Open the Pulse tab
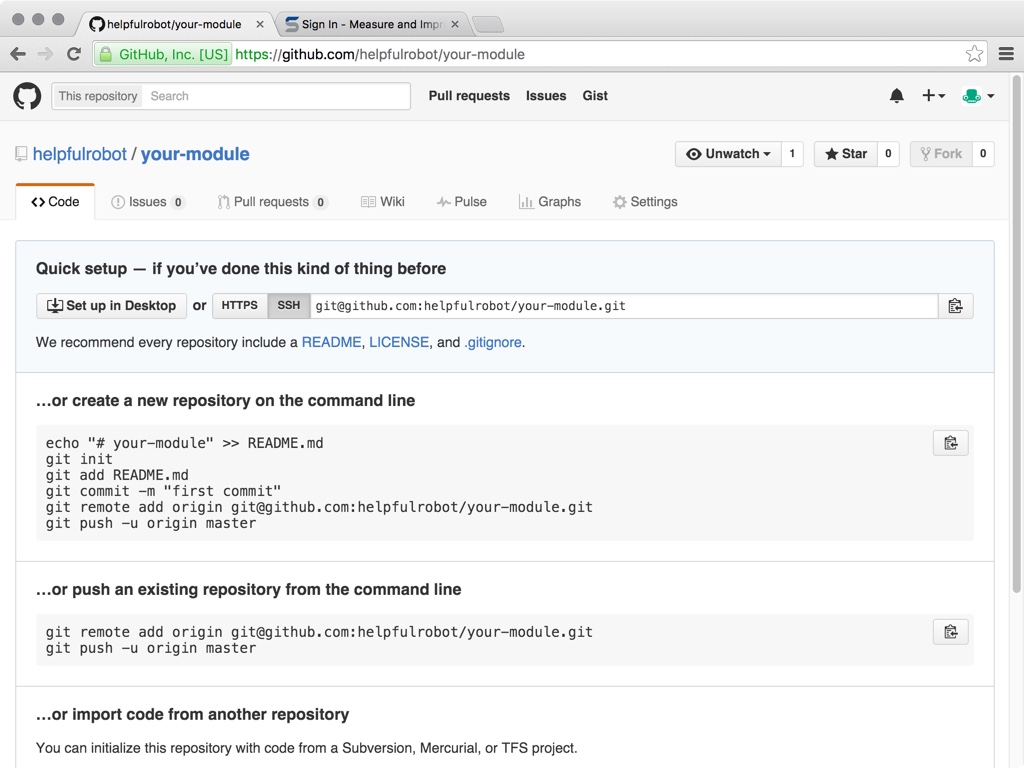Screen dimensions: 1024x768 coord(462,202)
